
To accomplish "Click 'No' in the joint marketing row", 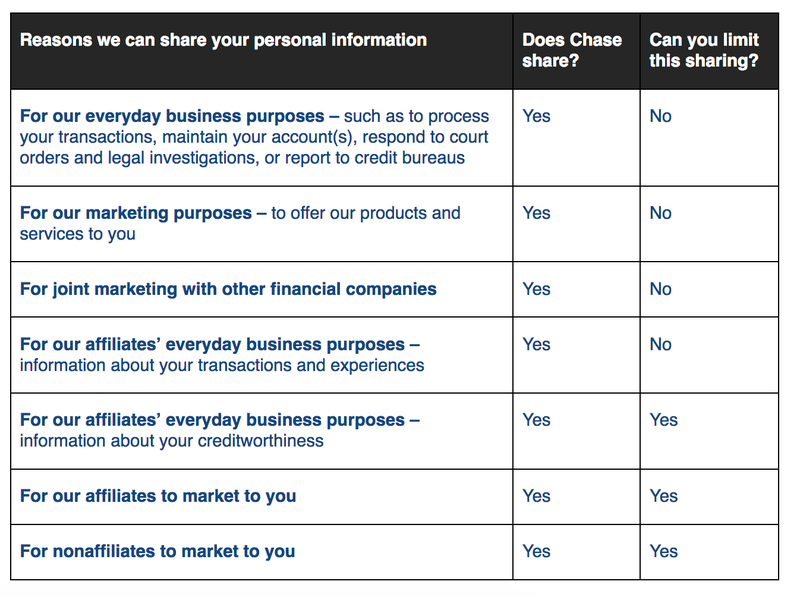I will [660, 289].
